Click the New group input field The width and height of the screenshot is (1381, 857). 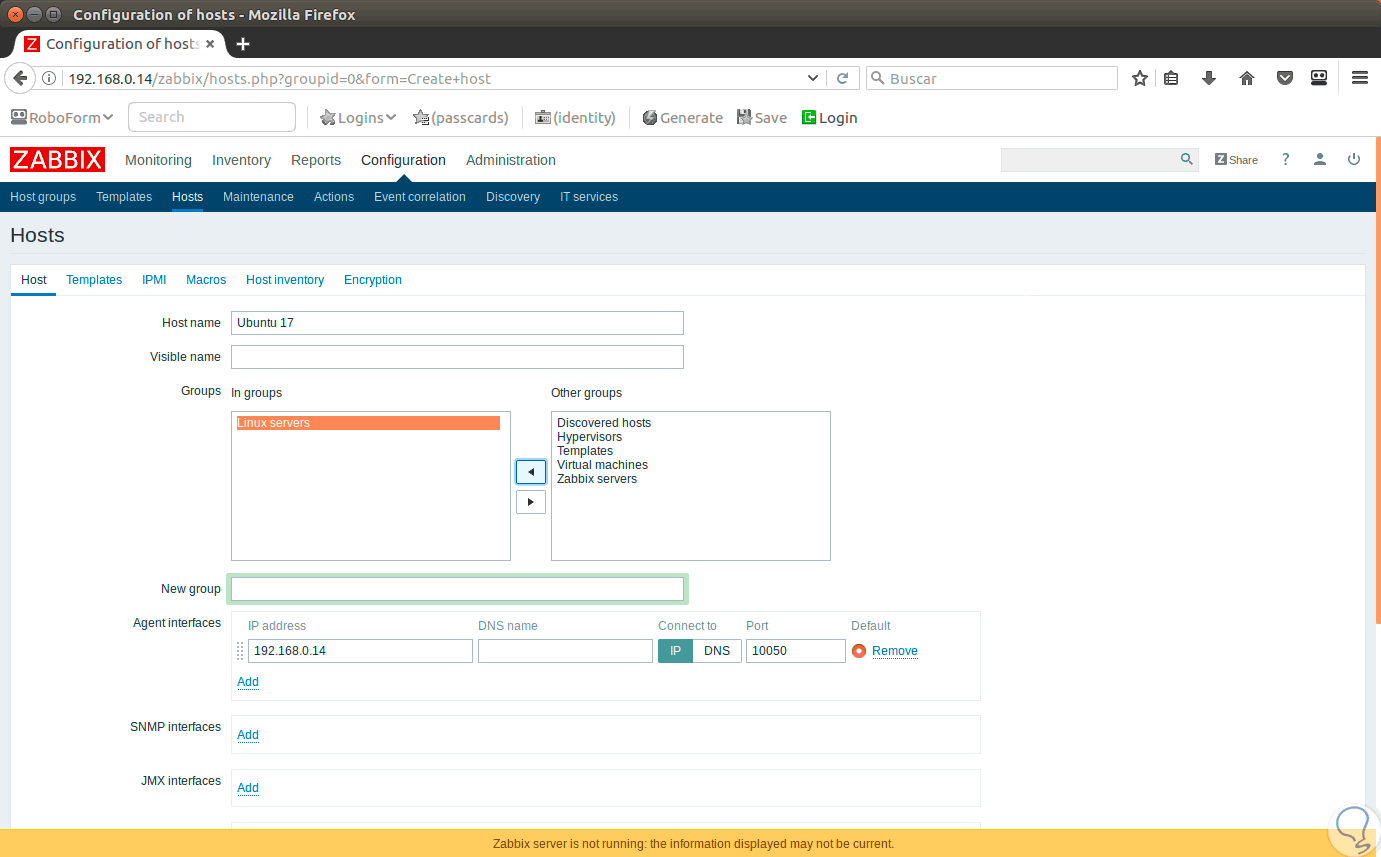tap(457, 589)
